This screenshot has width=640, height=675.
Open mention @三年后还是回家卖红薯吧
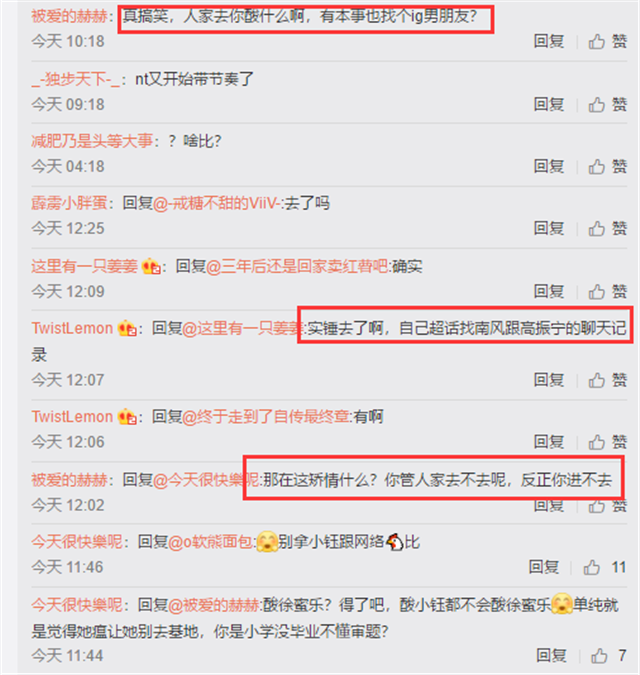(297, 267)
